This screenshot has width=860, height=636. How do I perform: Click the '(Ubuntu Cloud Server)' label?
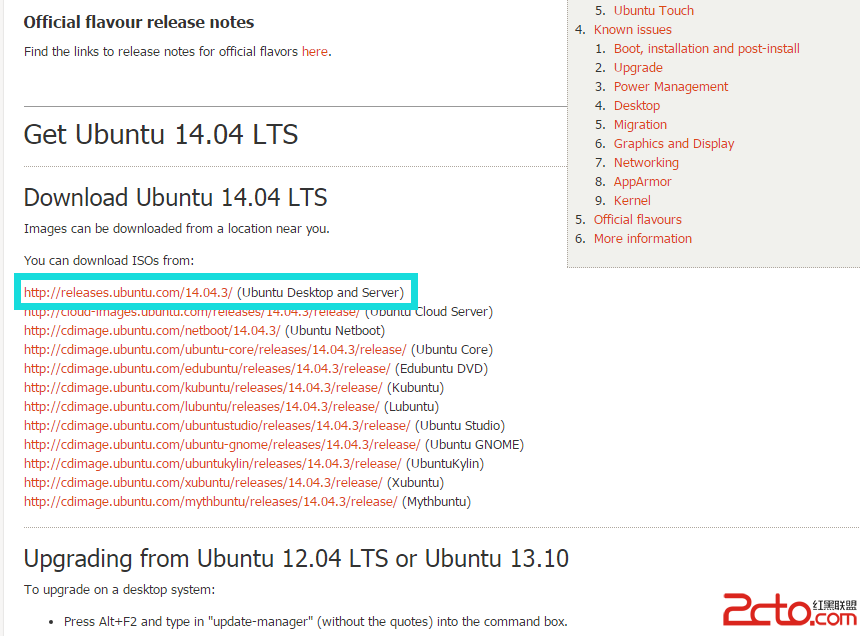tap(429, 311)
